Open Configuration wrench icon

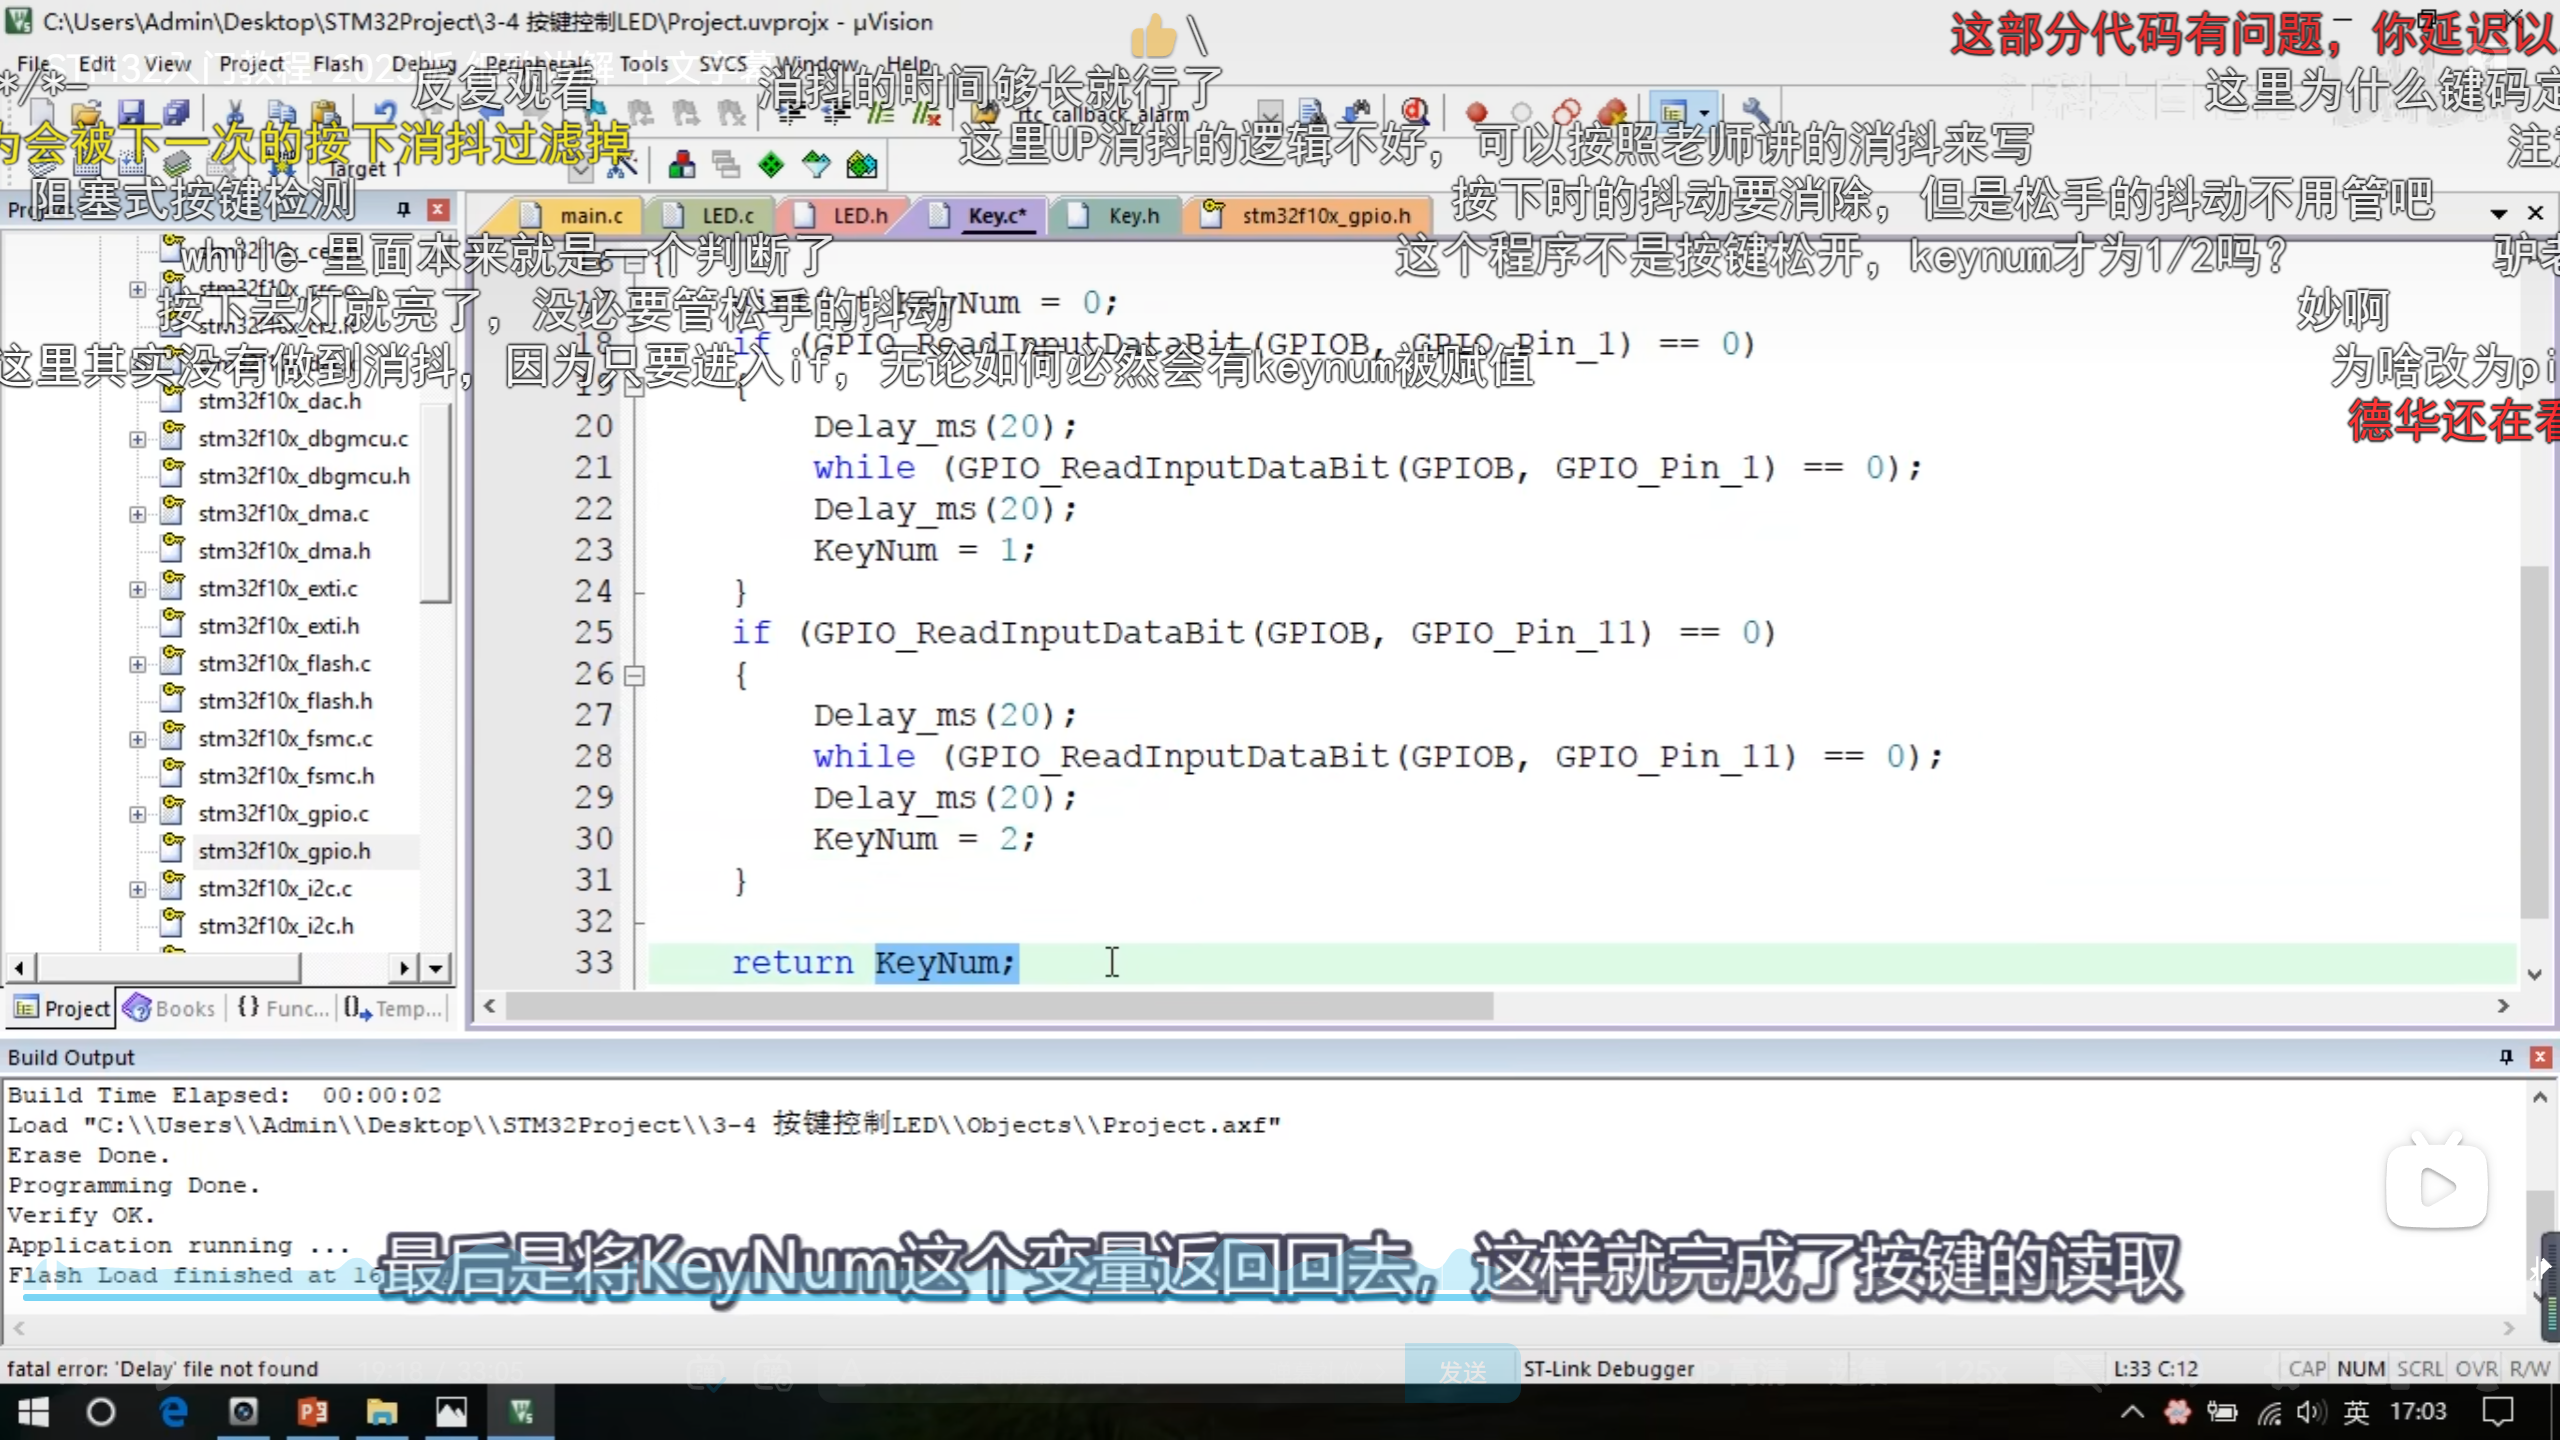(x=1755, y=112)
